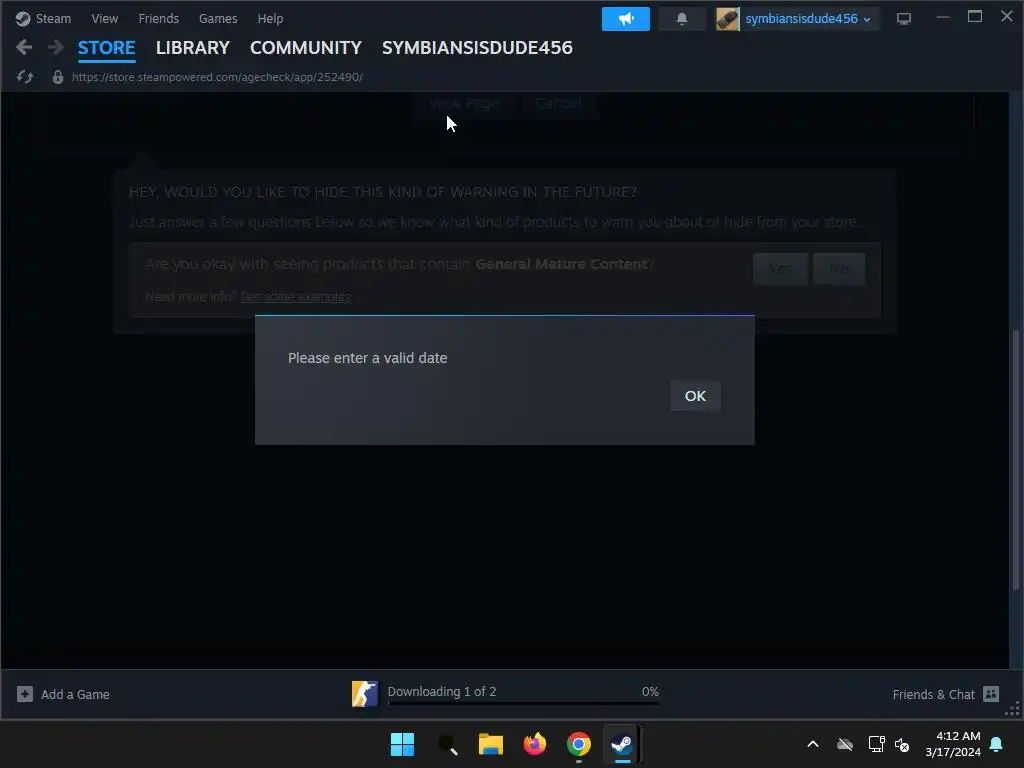Image resolution: width=1024 pixels, height=768 pixels.
Task: Click the Counter-Strike download icon
Action: tap(364, 694)
